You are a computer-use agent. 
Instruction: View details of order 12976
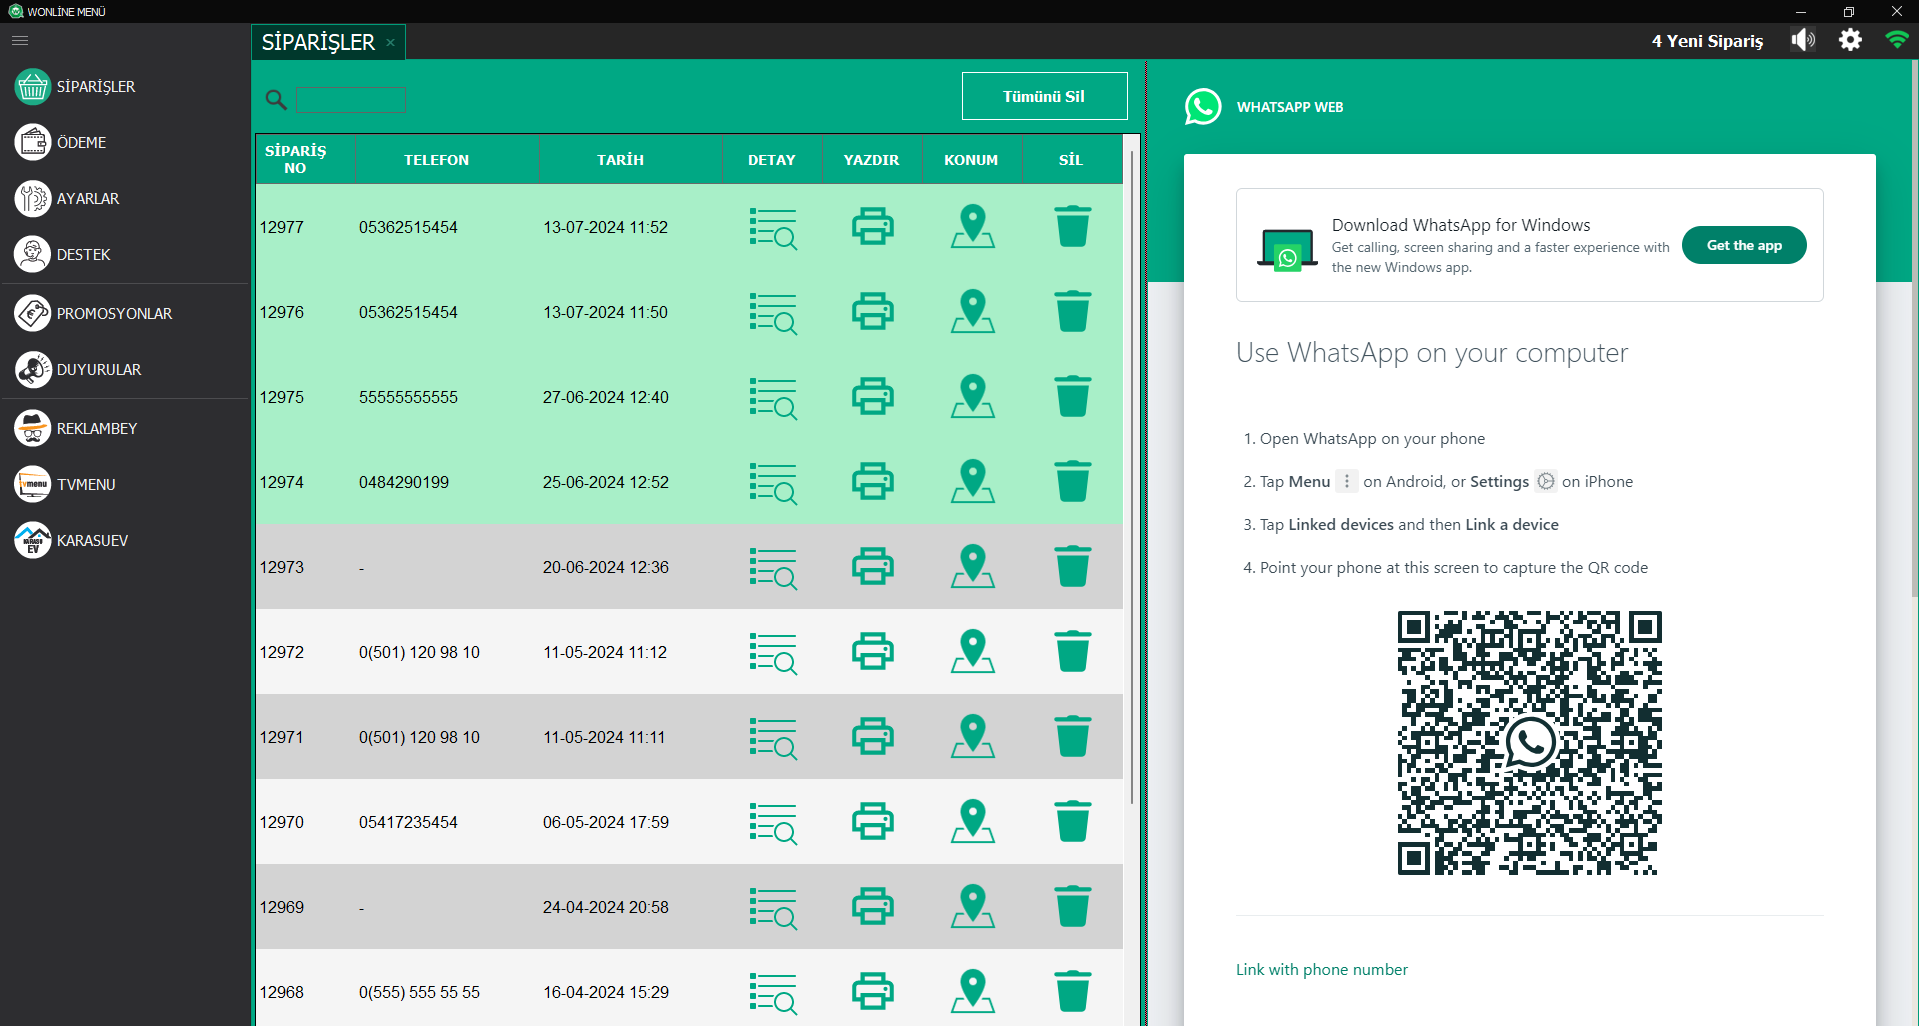[773, 313]
